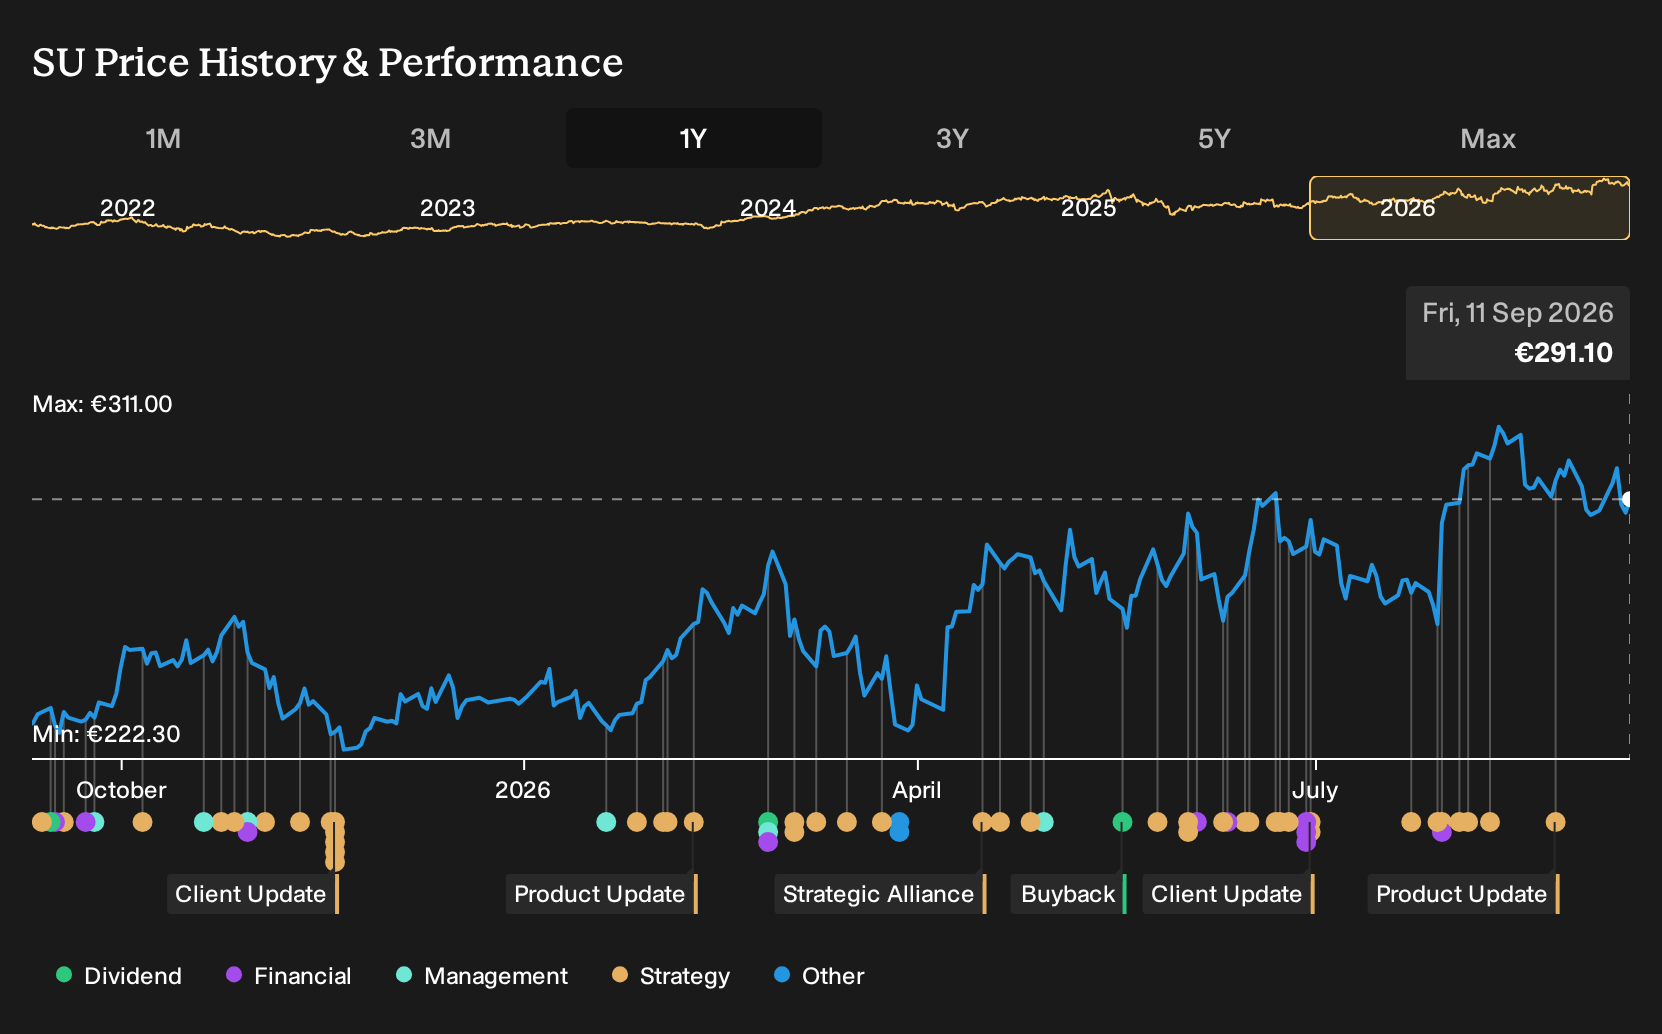Open the last Product Update label after July
The height and width of the screenshot is (1034, 1662).
1462,894
